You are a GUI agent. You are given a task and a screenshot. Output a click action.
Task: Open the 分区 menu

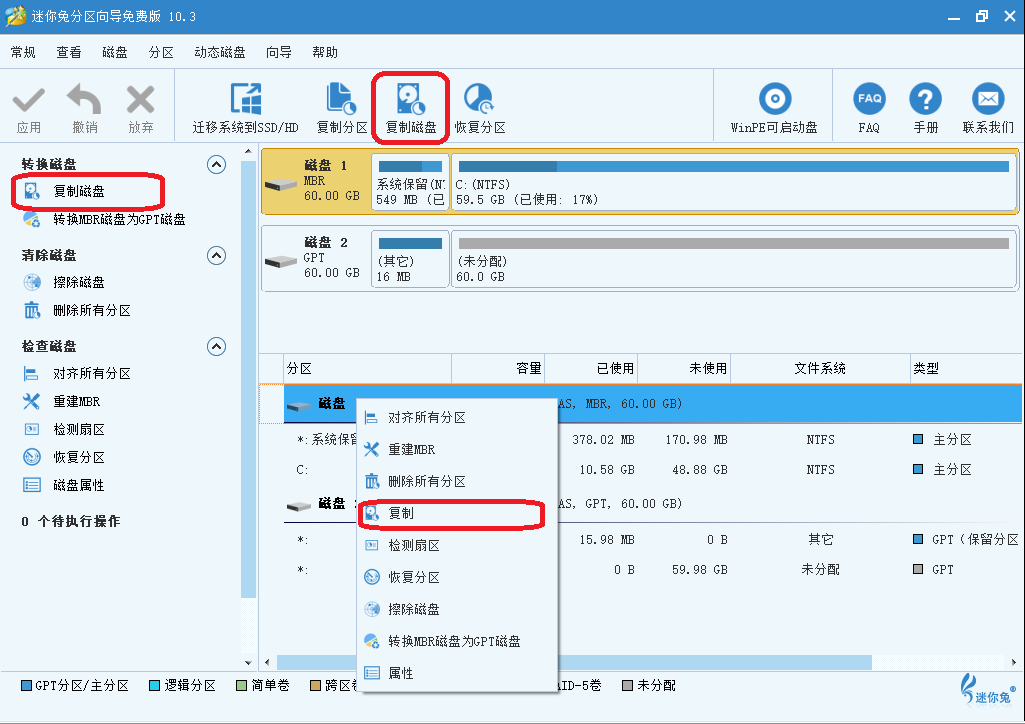tap(161, 52)
